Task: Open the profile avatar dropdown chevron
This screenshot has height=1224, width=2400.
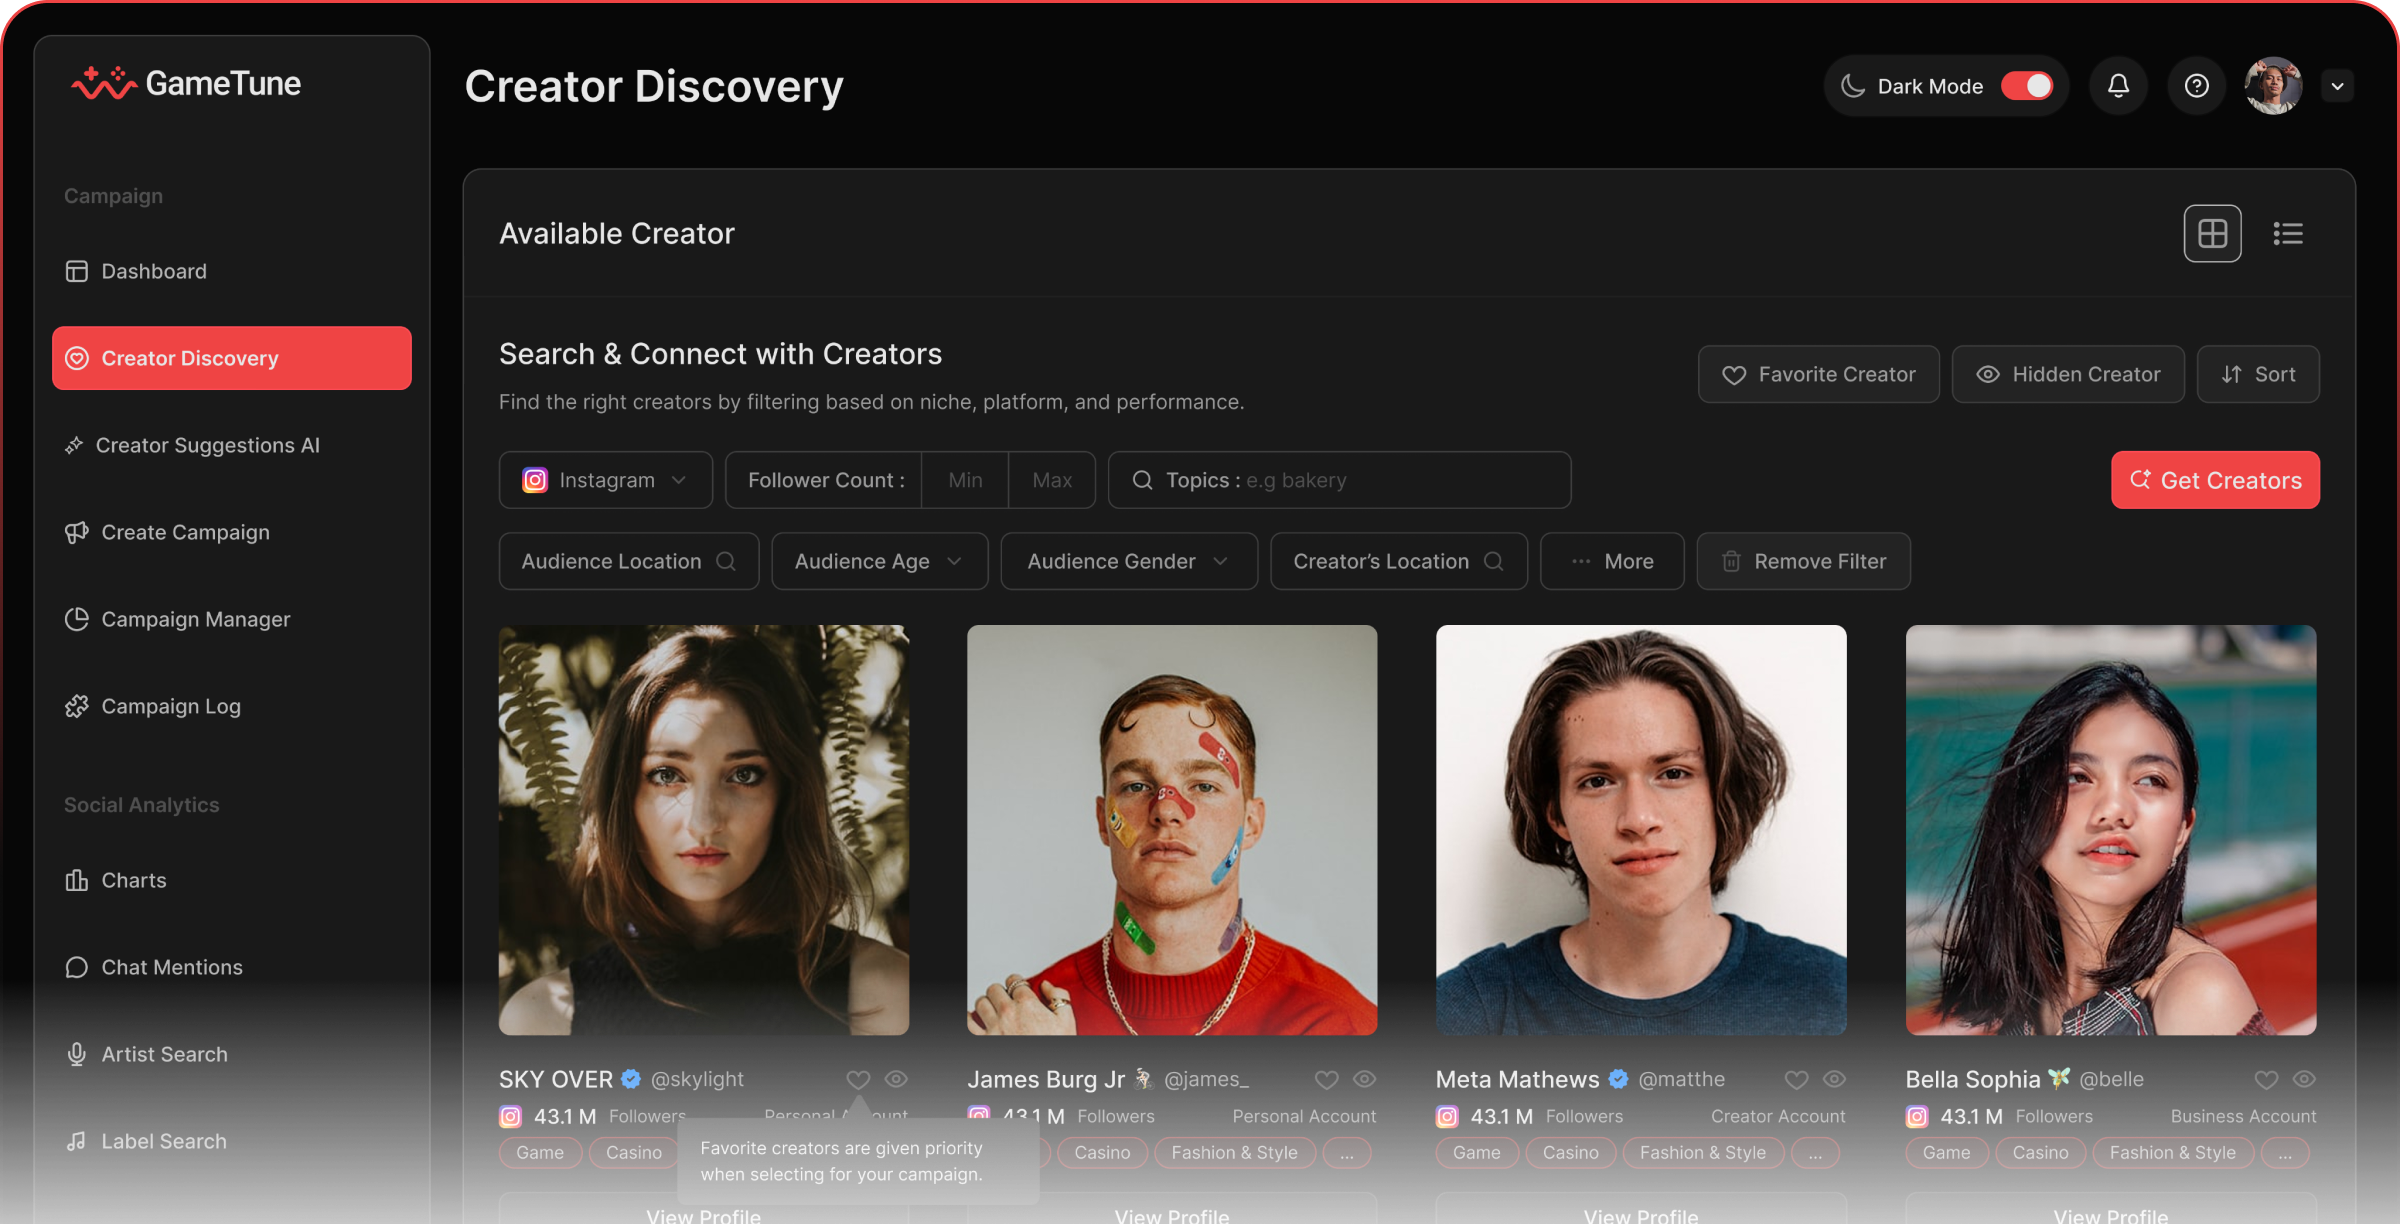Action: point(2337,86)
